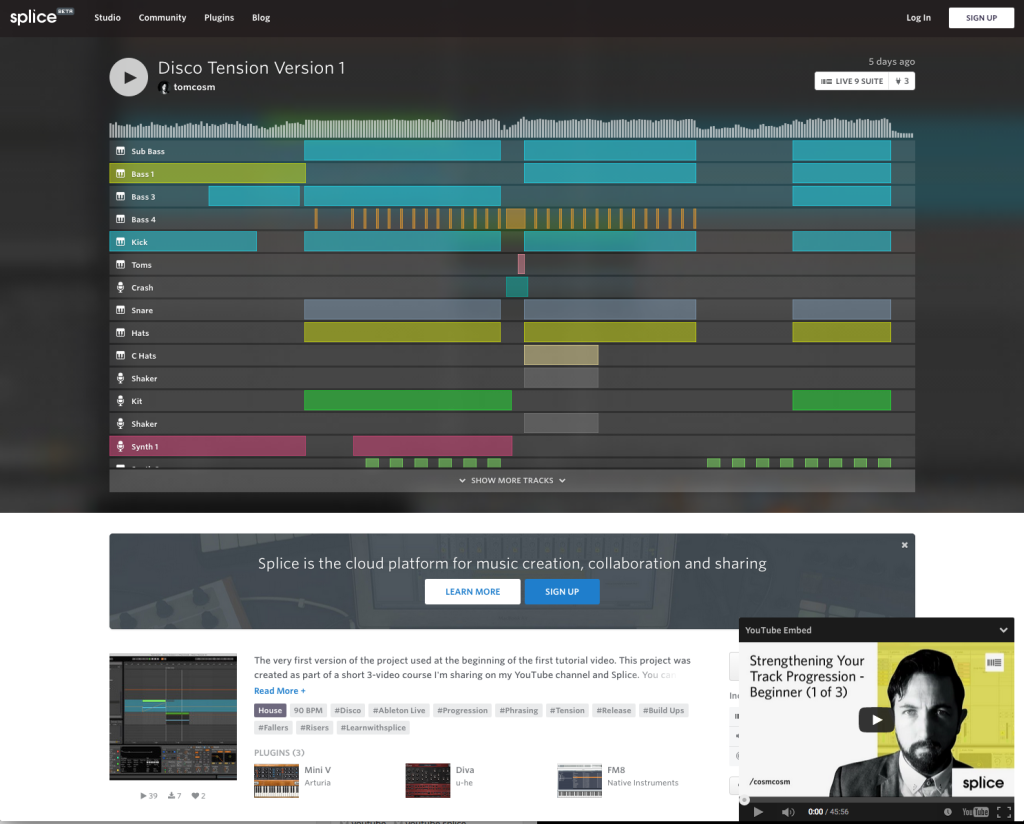Select the #Disco tag
This screenshot has width=1024, height=824.
pyautogui.click(x=347, y=710)
